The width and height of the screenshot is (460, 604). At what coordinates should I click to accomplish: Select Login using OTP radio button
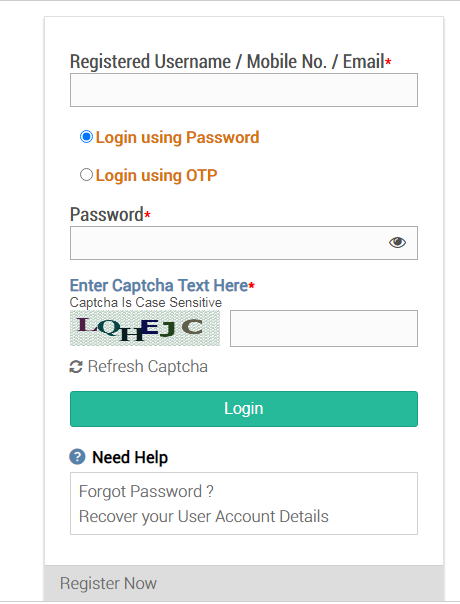point(86,175)
